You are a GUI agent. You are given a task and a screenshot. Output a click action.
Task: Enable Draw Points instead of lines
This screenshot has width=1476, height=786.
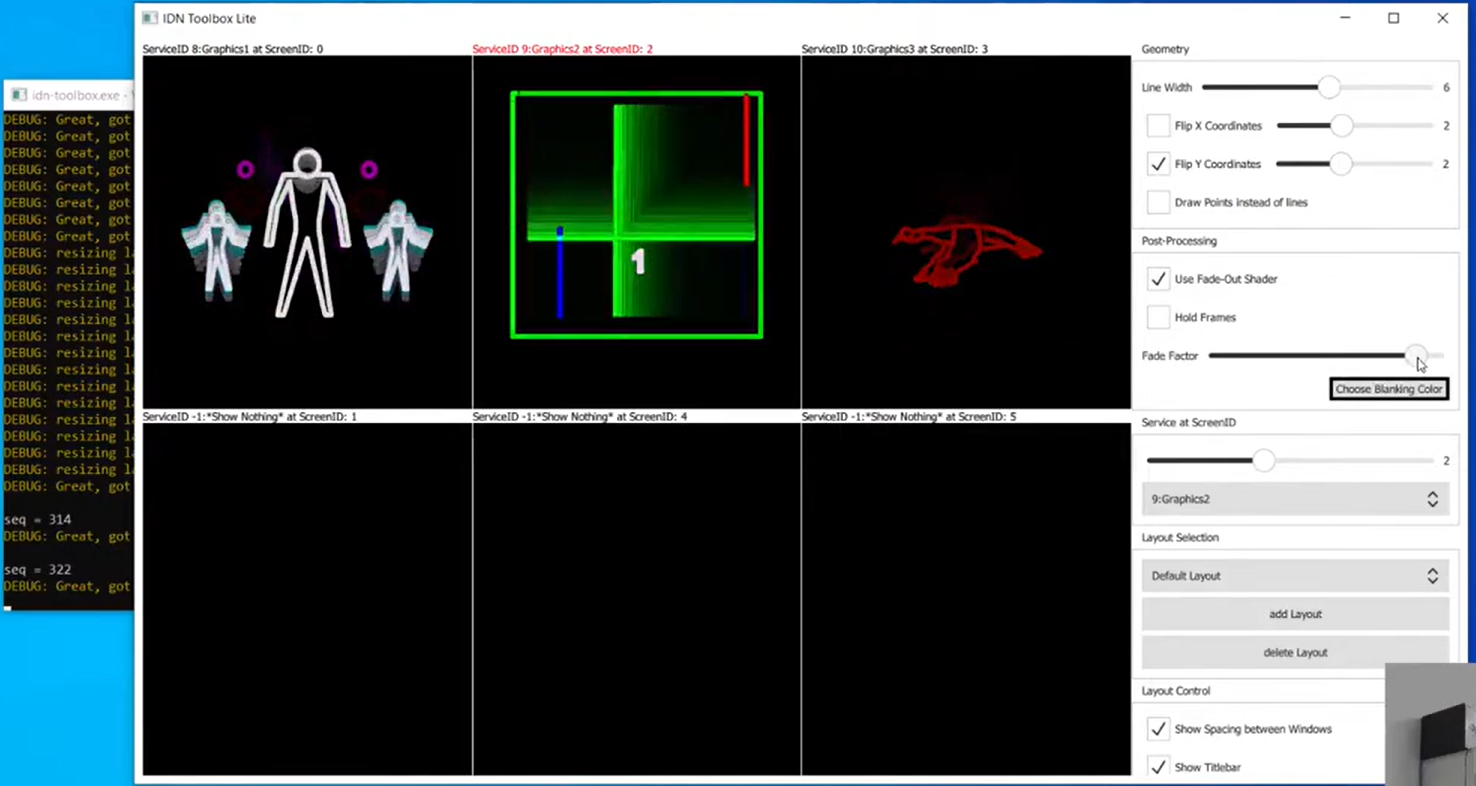click(x=1158, y=202)
